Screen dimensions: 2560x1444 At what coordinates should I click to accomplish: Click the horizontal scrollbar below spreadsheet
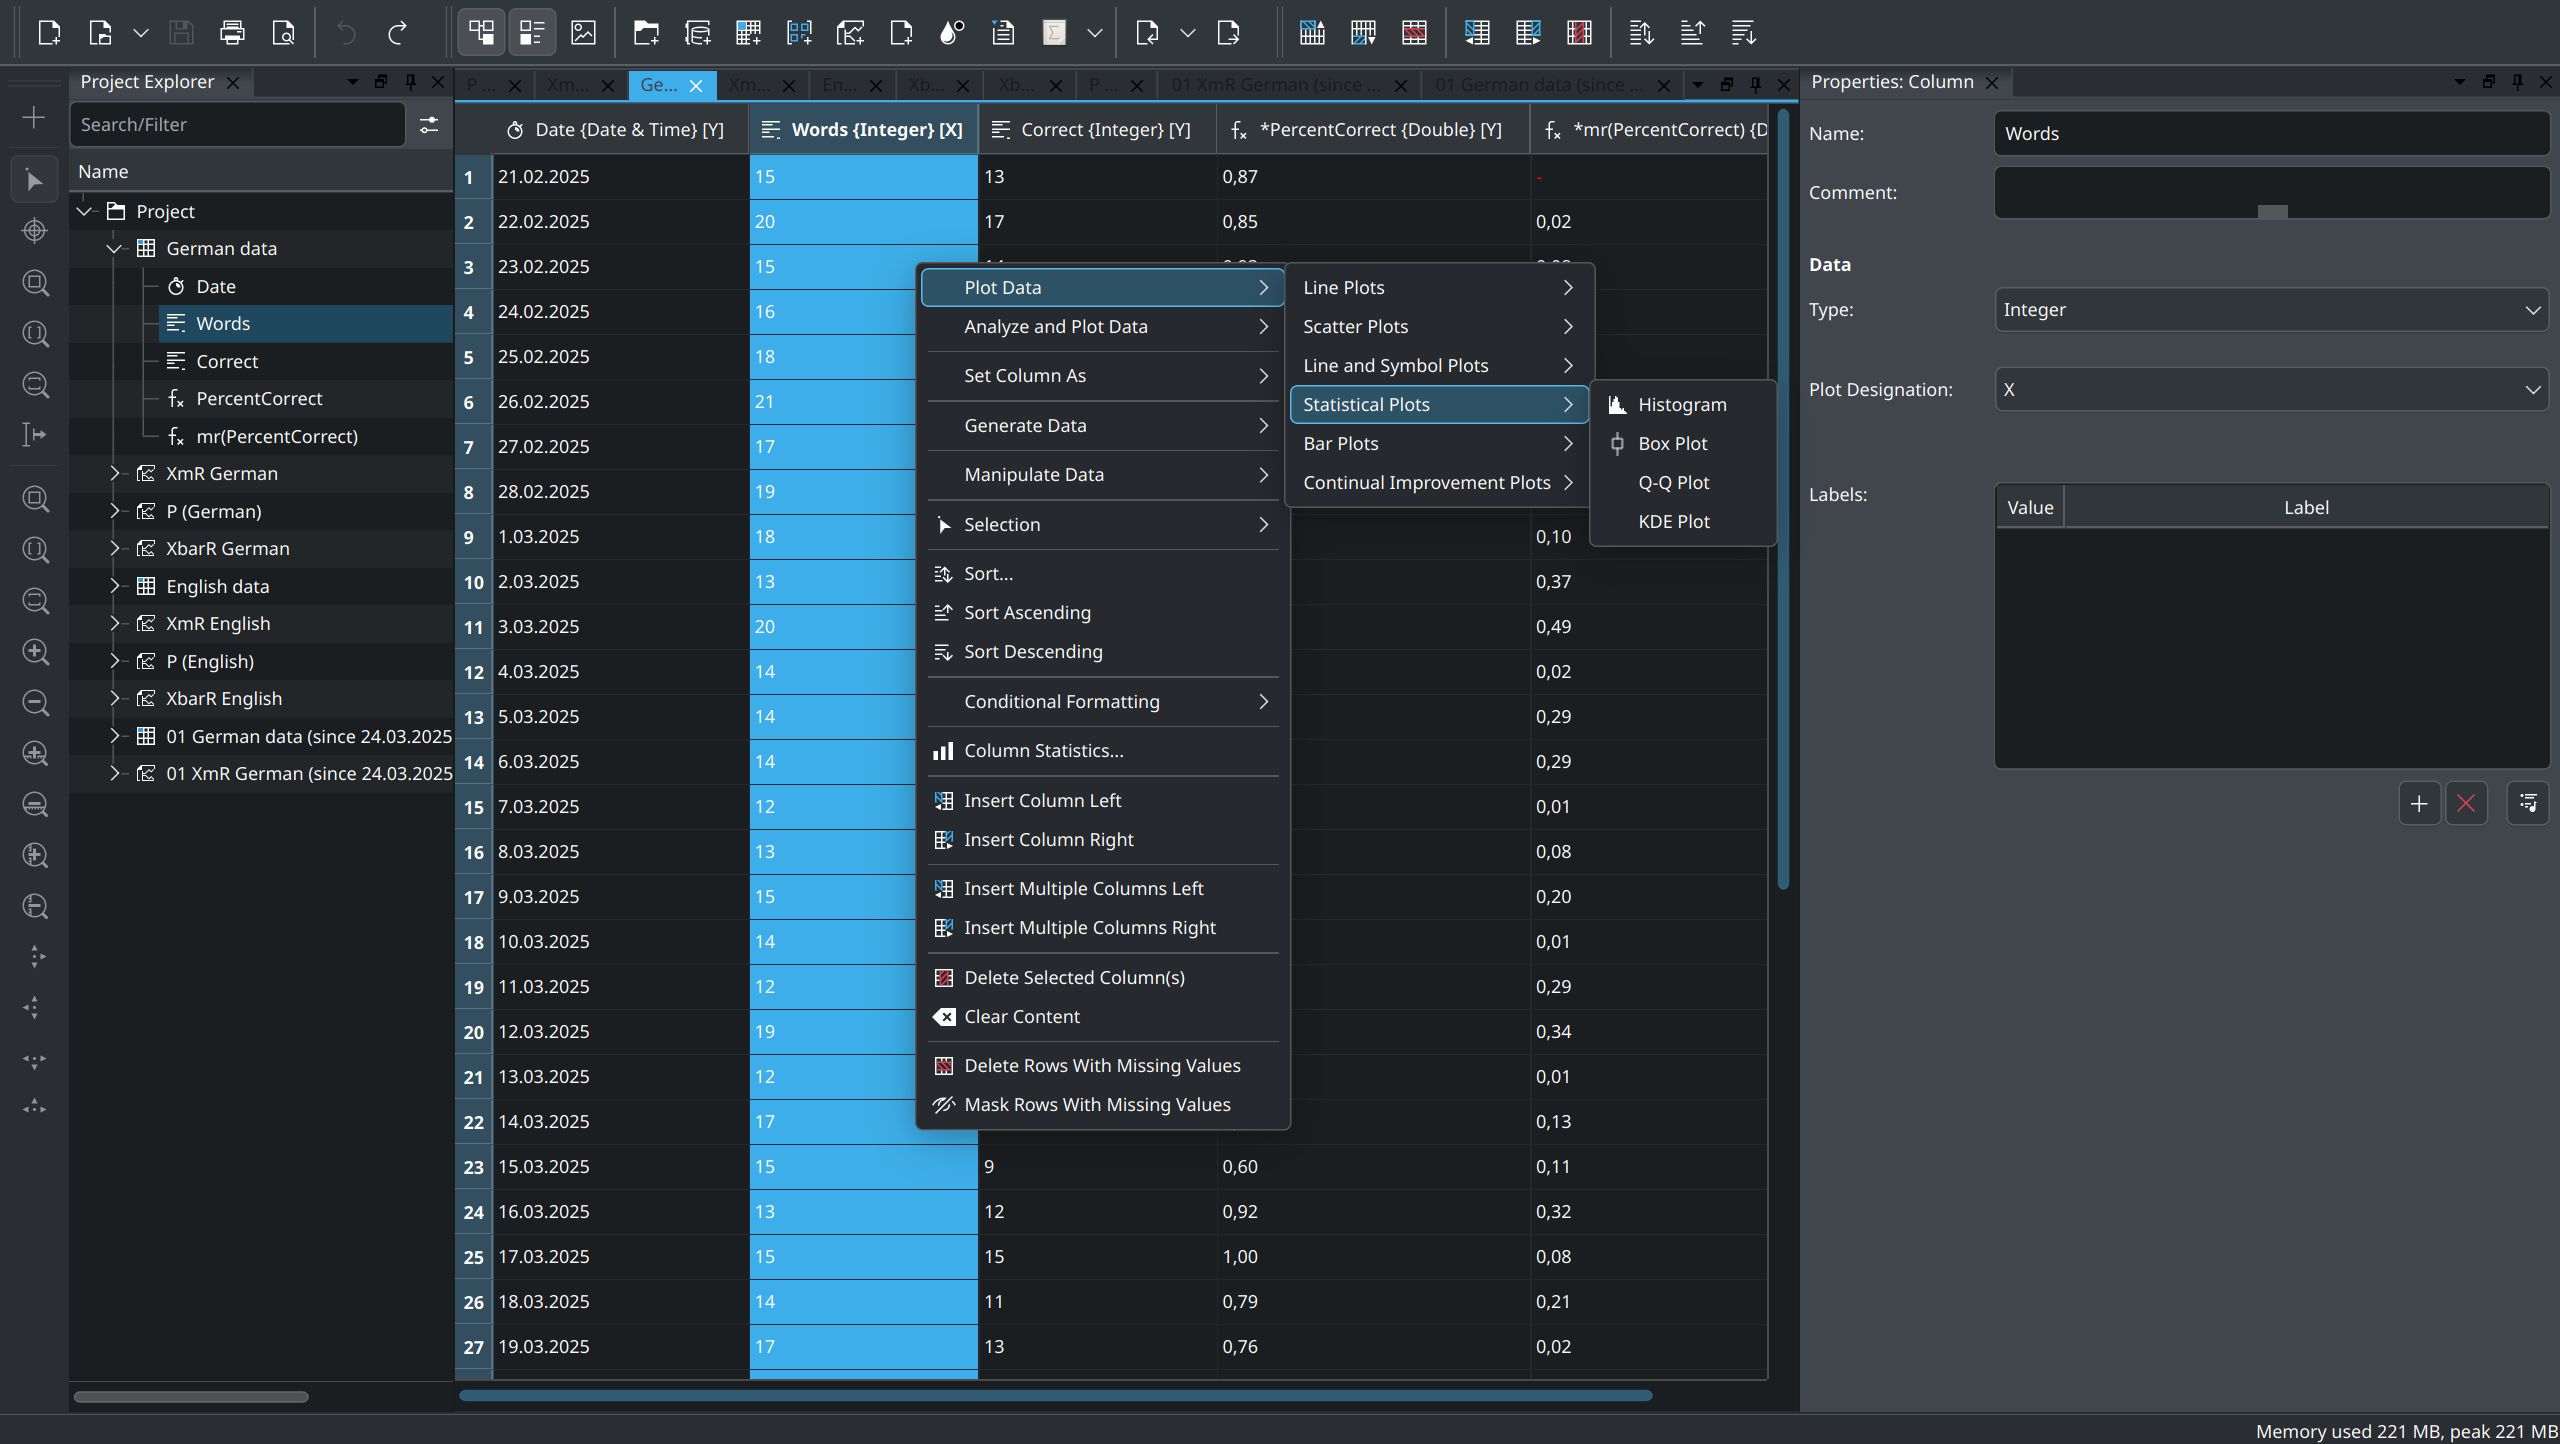pyautogui.click(x=1054, y=1395)
